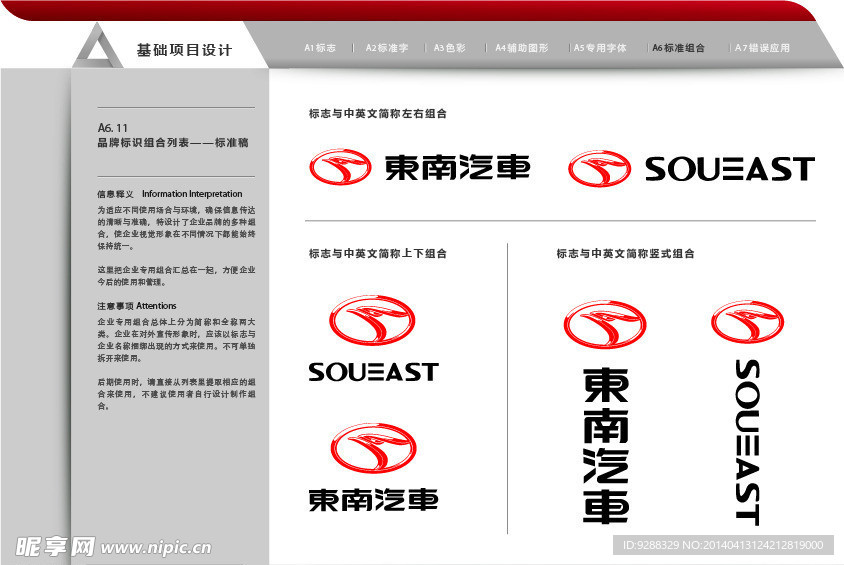Switch to the A7错误应用 tab

tap(762, 48)
